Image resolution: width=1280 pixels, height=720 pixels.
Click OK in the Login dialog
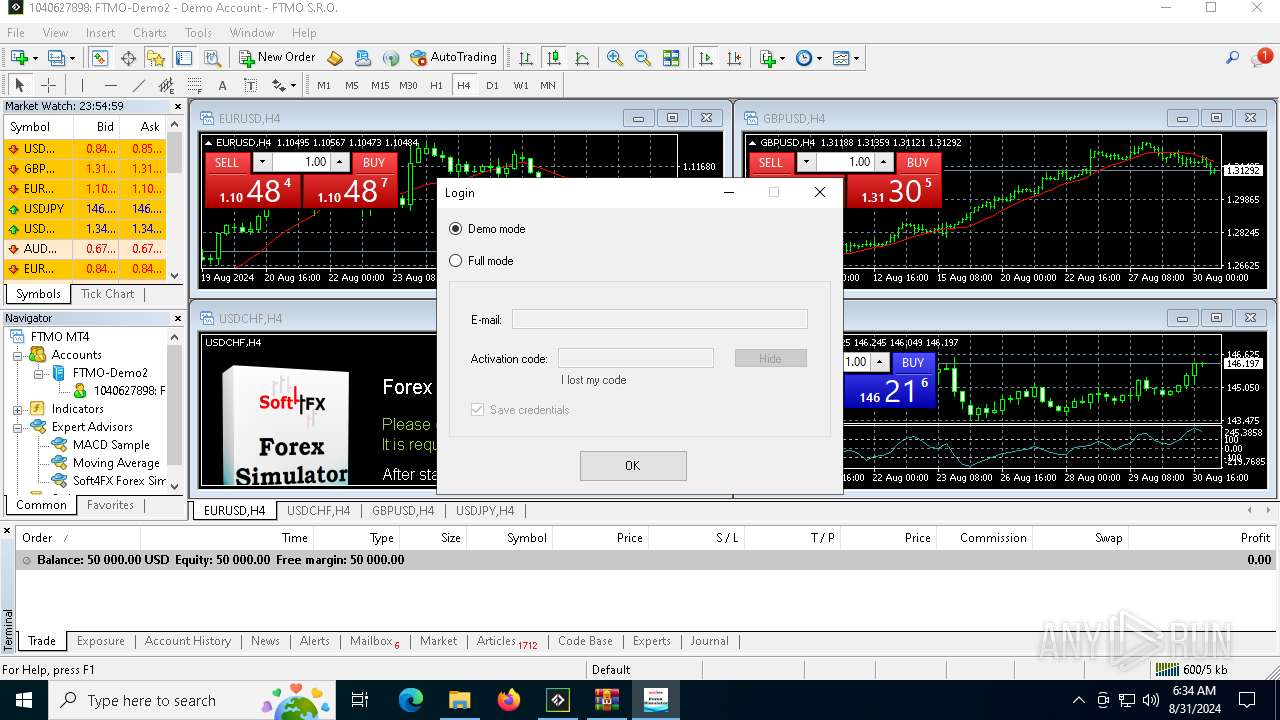tap(633, 466)
